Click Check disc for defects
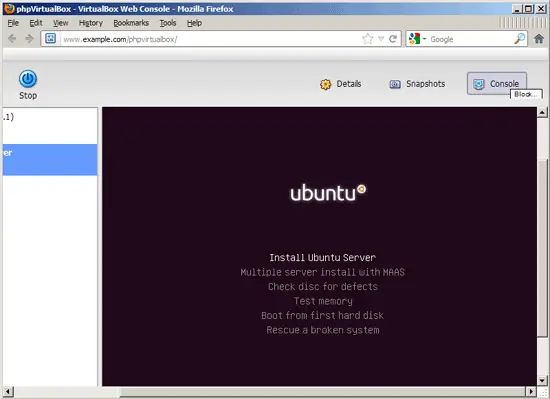This screenshot has height=399, width=550. (323, 286)
